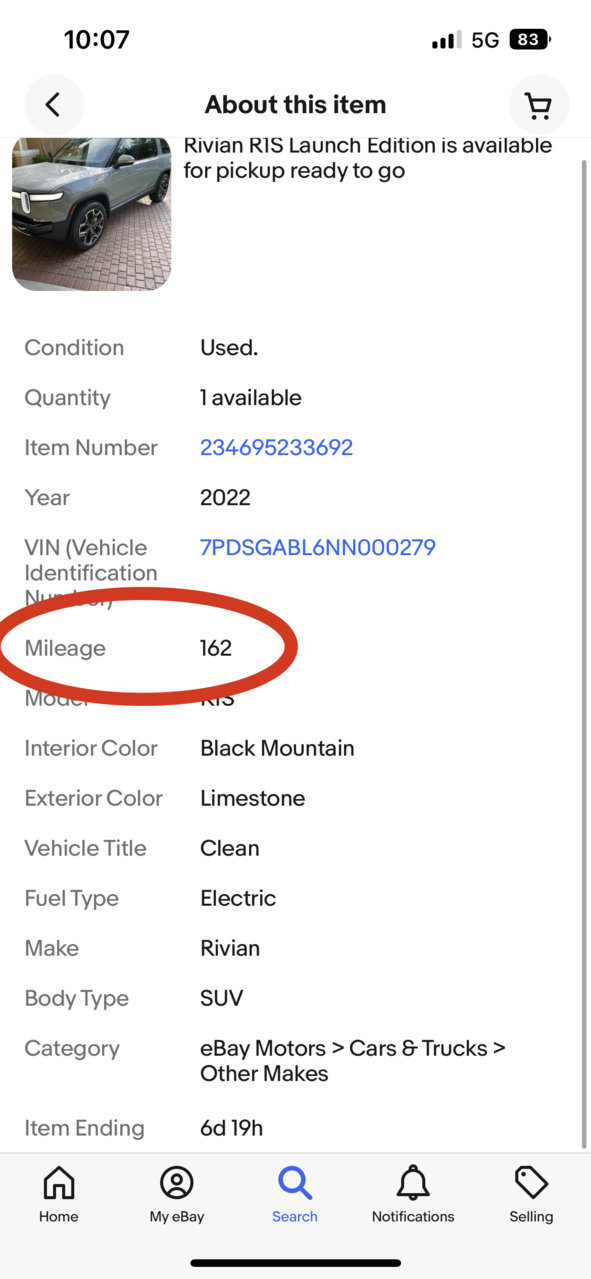Open the Rivian vehicle thumbnail image

92,213
